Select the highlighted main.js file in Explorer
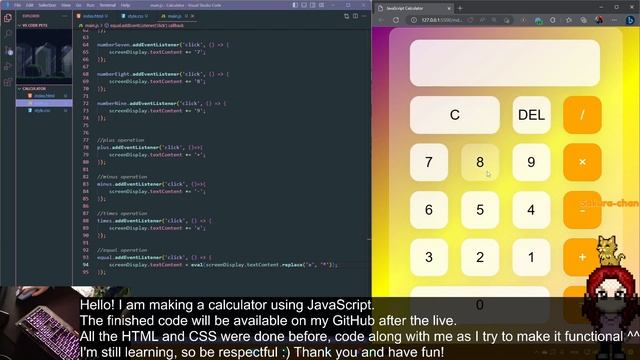Image resolution: width=640 pixels, height=360 pixels. 44,103
